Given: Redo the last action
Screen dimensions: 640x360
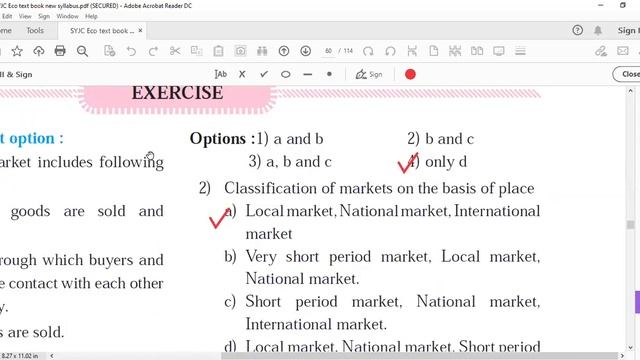Looking at the screenshot, I should tap(153, 51).
